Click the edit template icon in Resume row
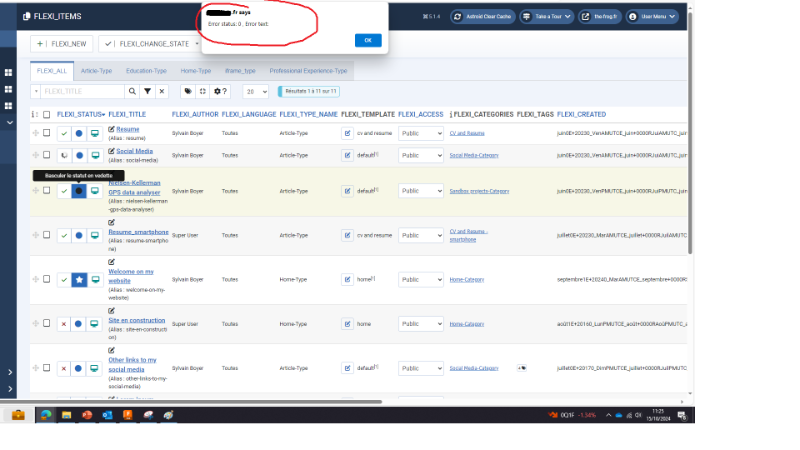Screen dimensions: 800x450 tap(348, 132)
